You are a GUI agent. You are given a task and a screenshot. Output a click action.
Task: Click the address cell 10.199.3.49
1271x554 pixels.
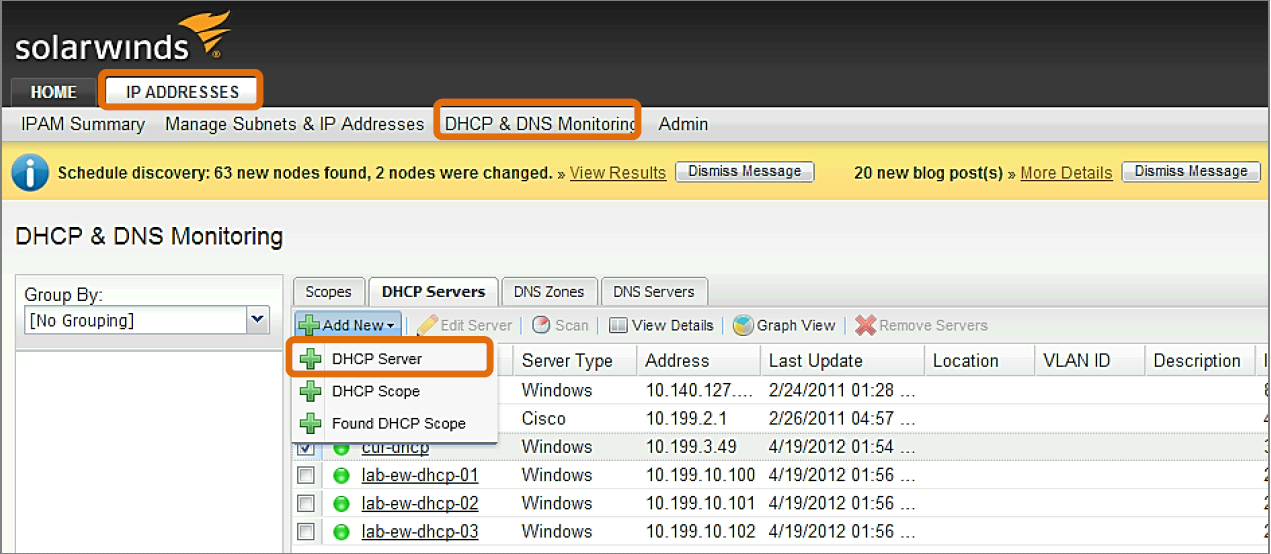point(691,447)
